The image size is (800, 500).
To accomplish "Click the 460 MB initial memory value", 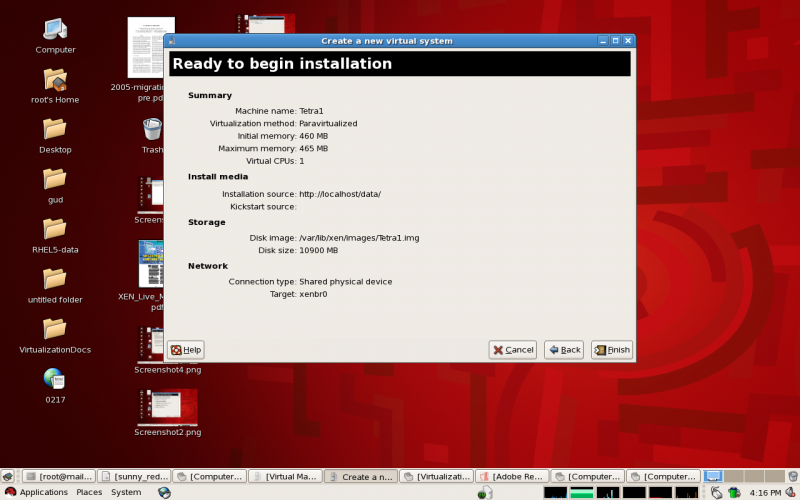I will click(313, 136).
